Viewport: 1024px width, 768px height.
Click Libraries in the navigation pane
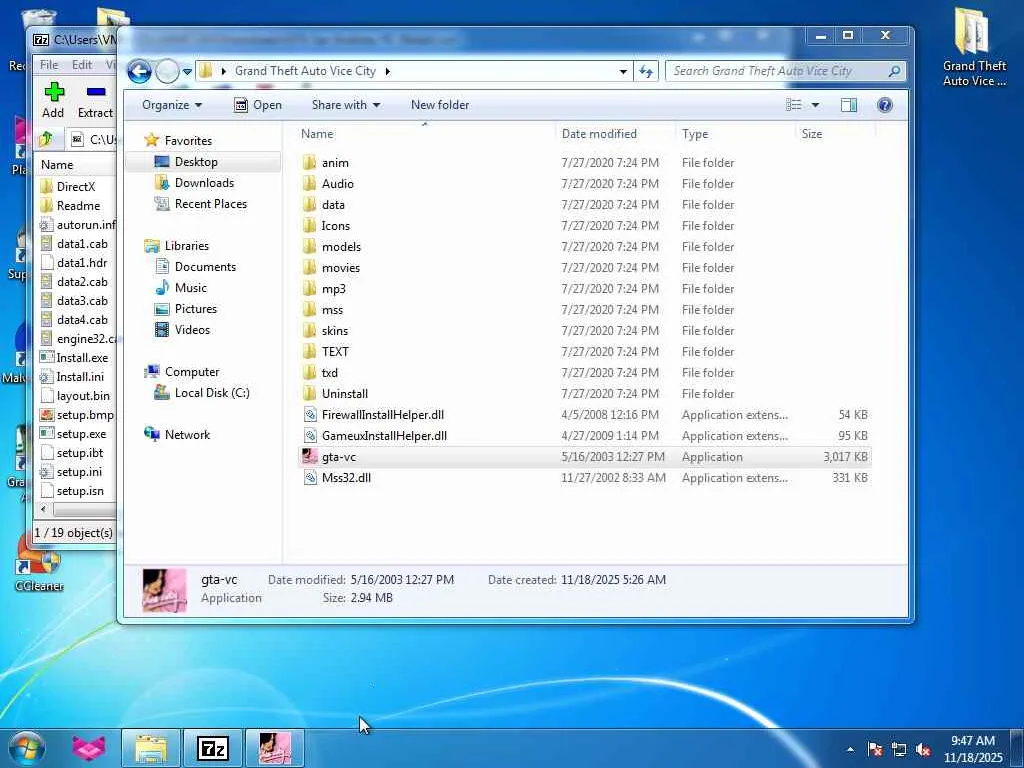click(x=186, y=246)
